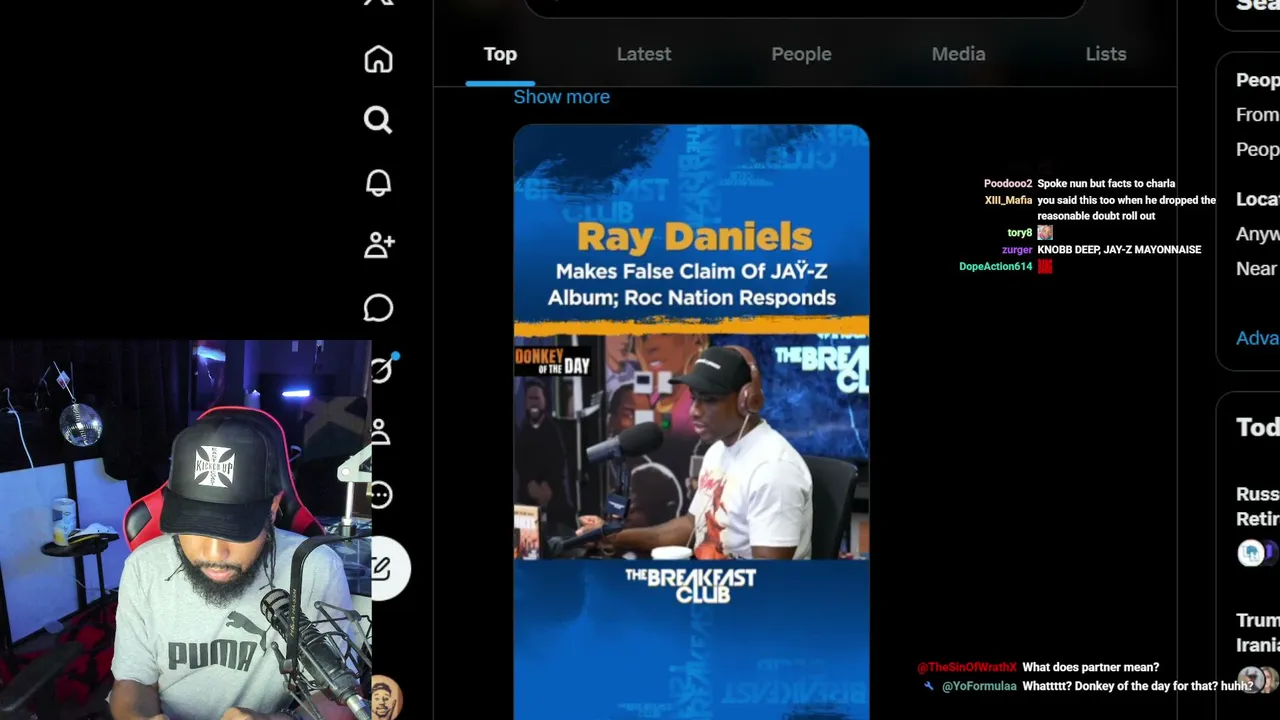
Task: Switch to the Lists tab
Action: [x=1106, y=54]
